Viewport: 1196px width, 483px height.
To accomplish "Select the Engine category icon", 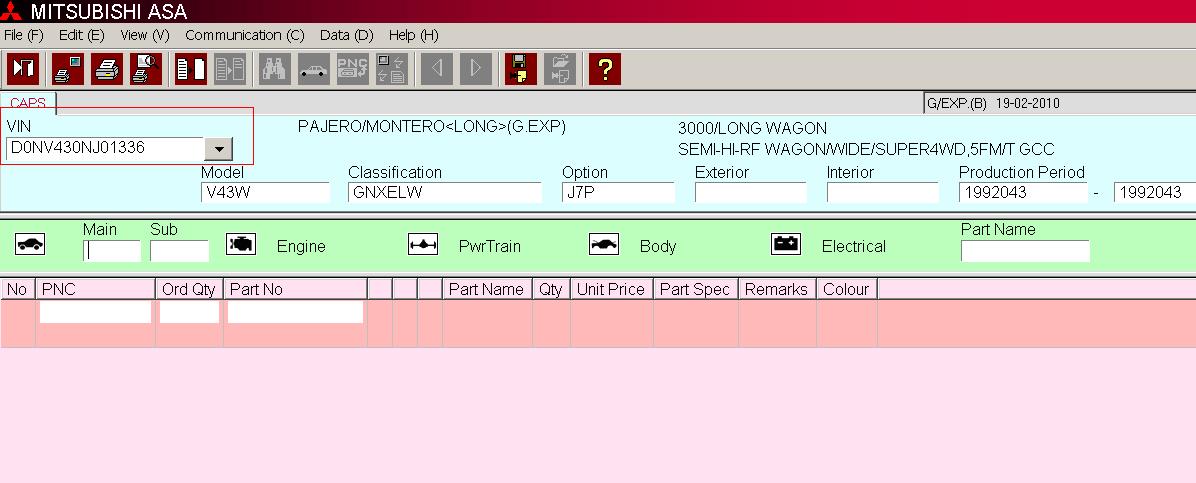I will click(x=241, y=245).
